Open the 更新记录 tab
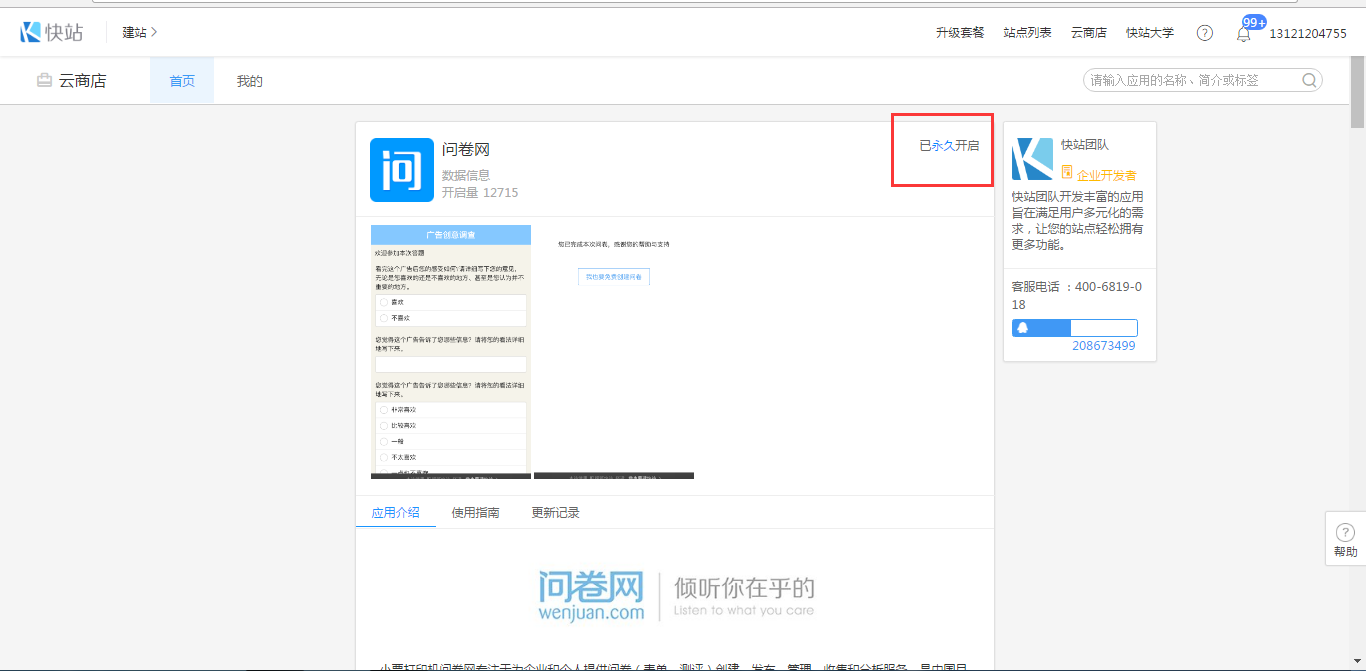This screenshot has width=1366, height=671. [x=555, y=512]
